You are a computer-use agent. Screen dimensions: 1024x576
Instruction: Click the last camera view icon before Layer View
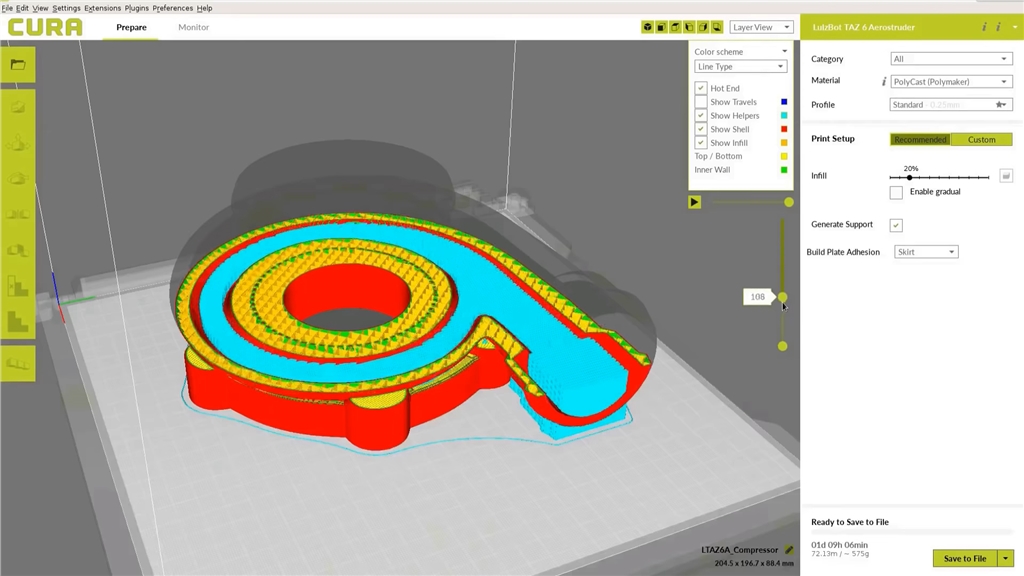717,27
